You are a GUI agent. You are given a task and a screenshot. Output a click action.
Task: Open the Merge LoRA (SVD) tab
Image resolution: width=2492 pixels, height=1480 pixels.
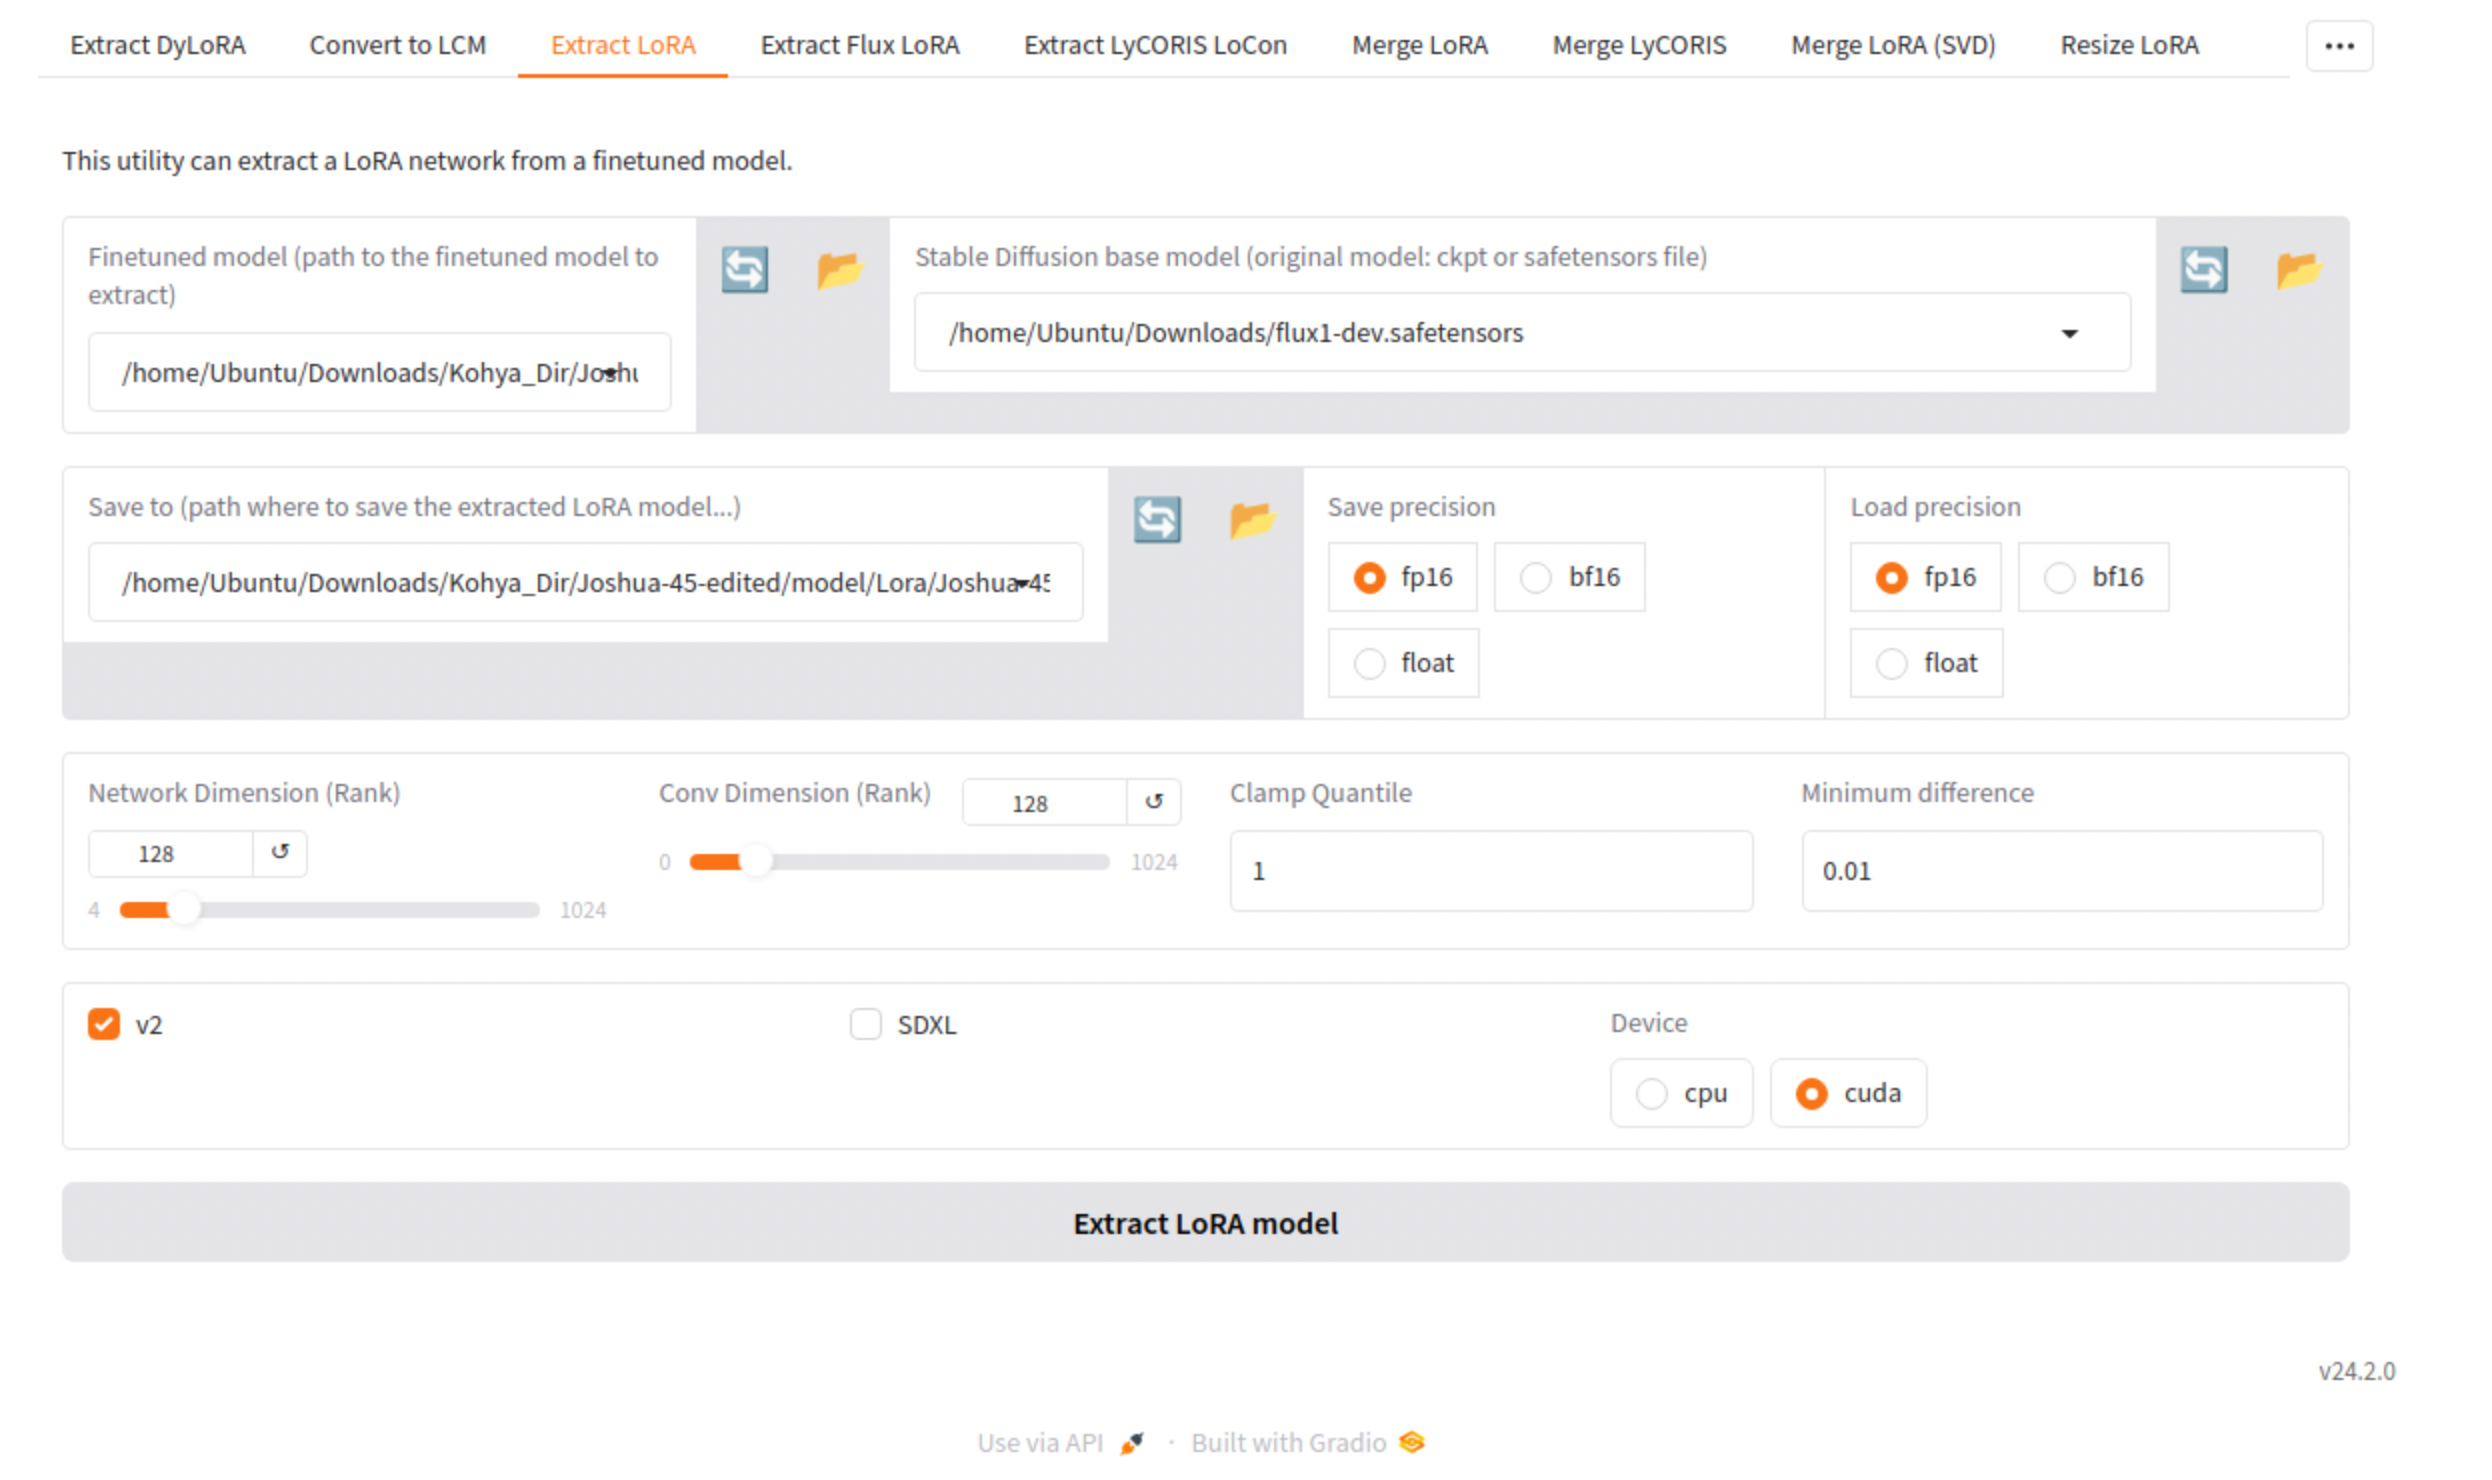coord(1892,45)
